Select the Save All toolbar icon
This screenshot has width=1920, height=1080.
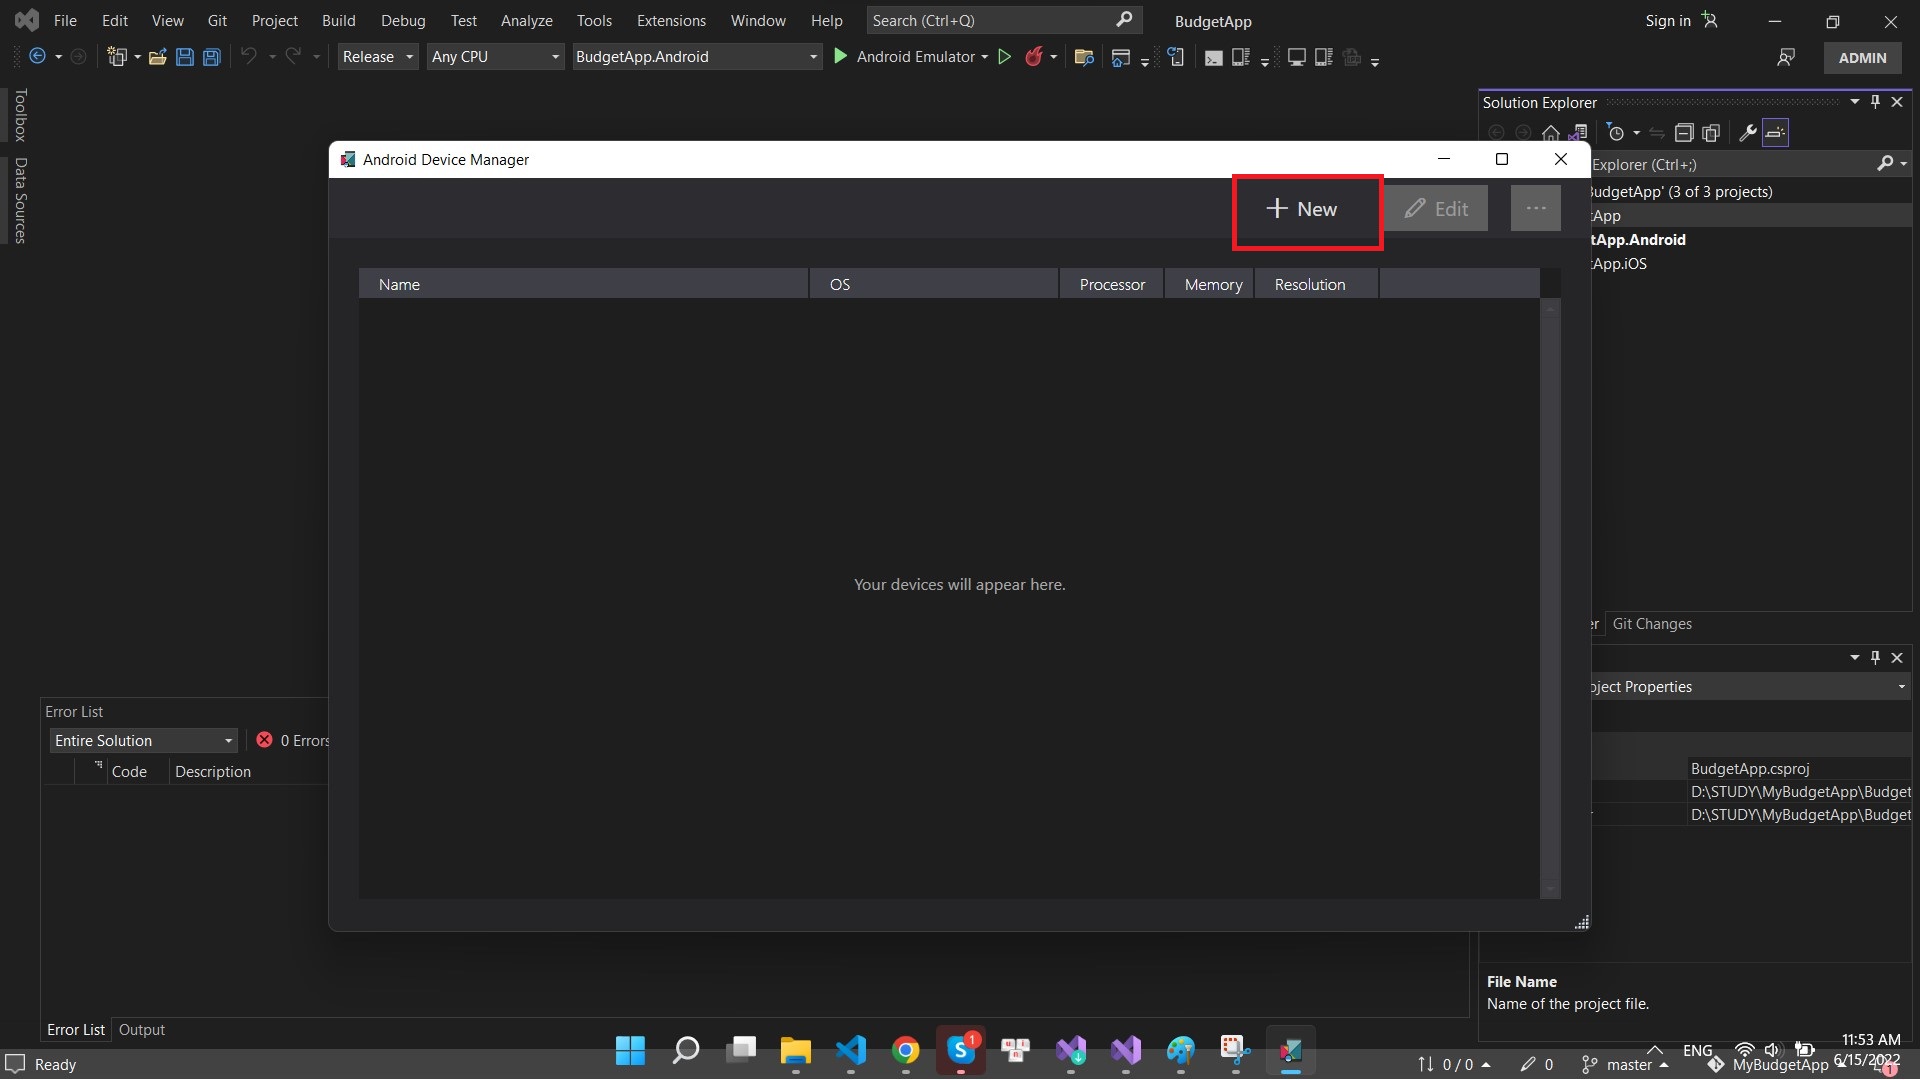coord(212,56)
